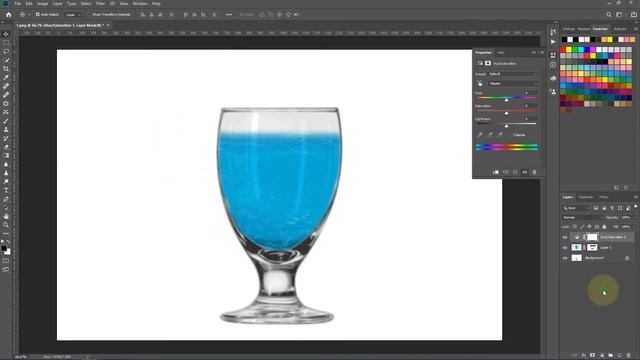
Task: Switch to the Paths tab
Action: coord(604,197)
